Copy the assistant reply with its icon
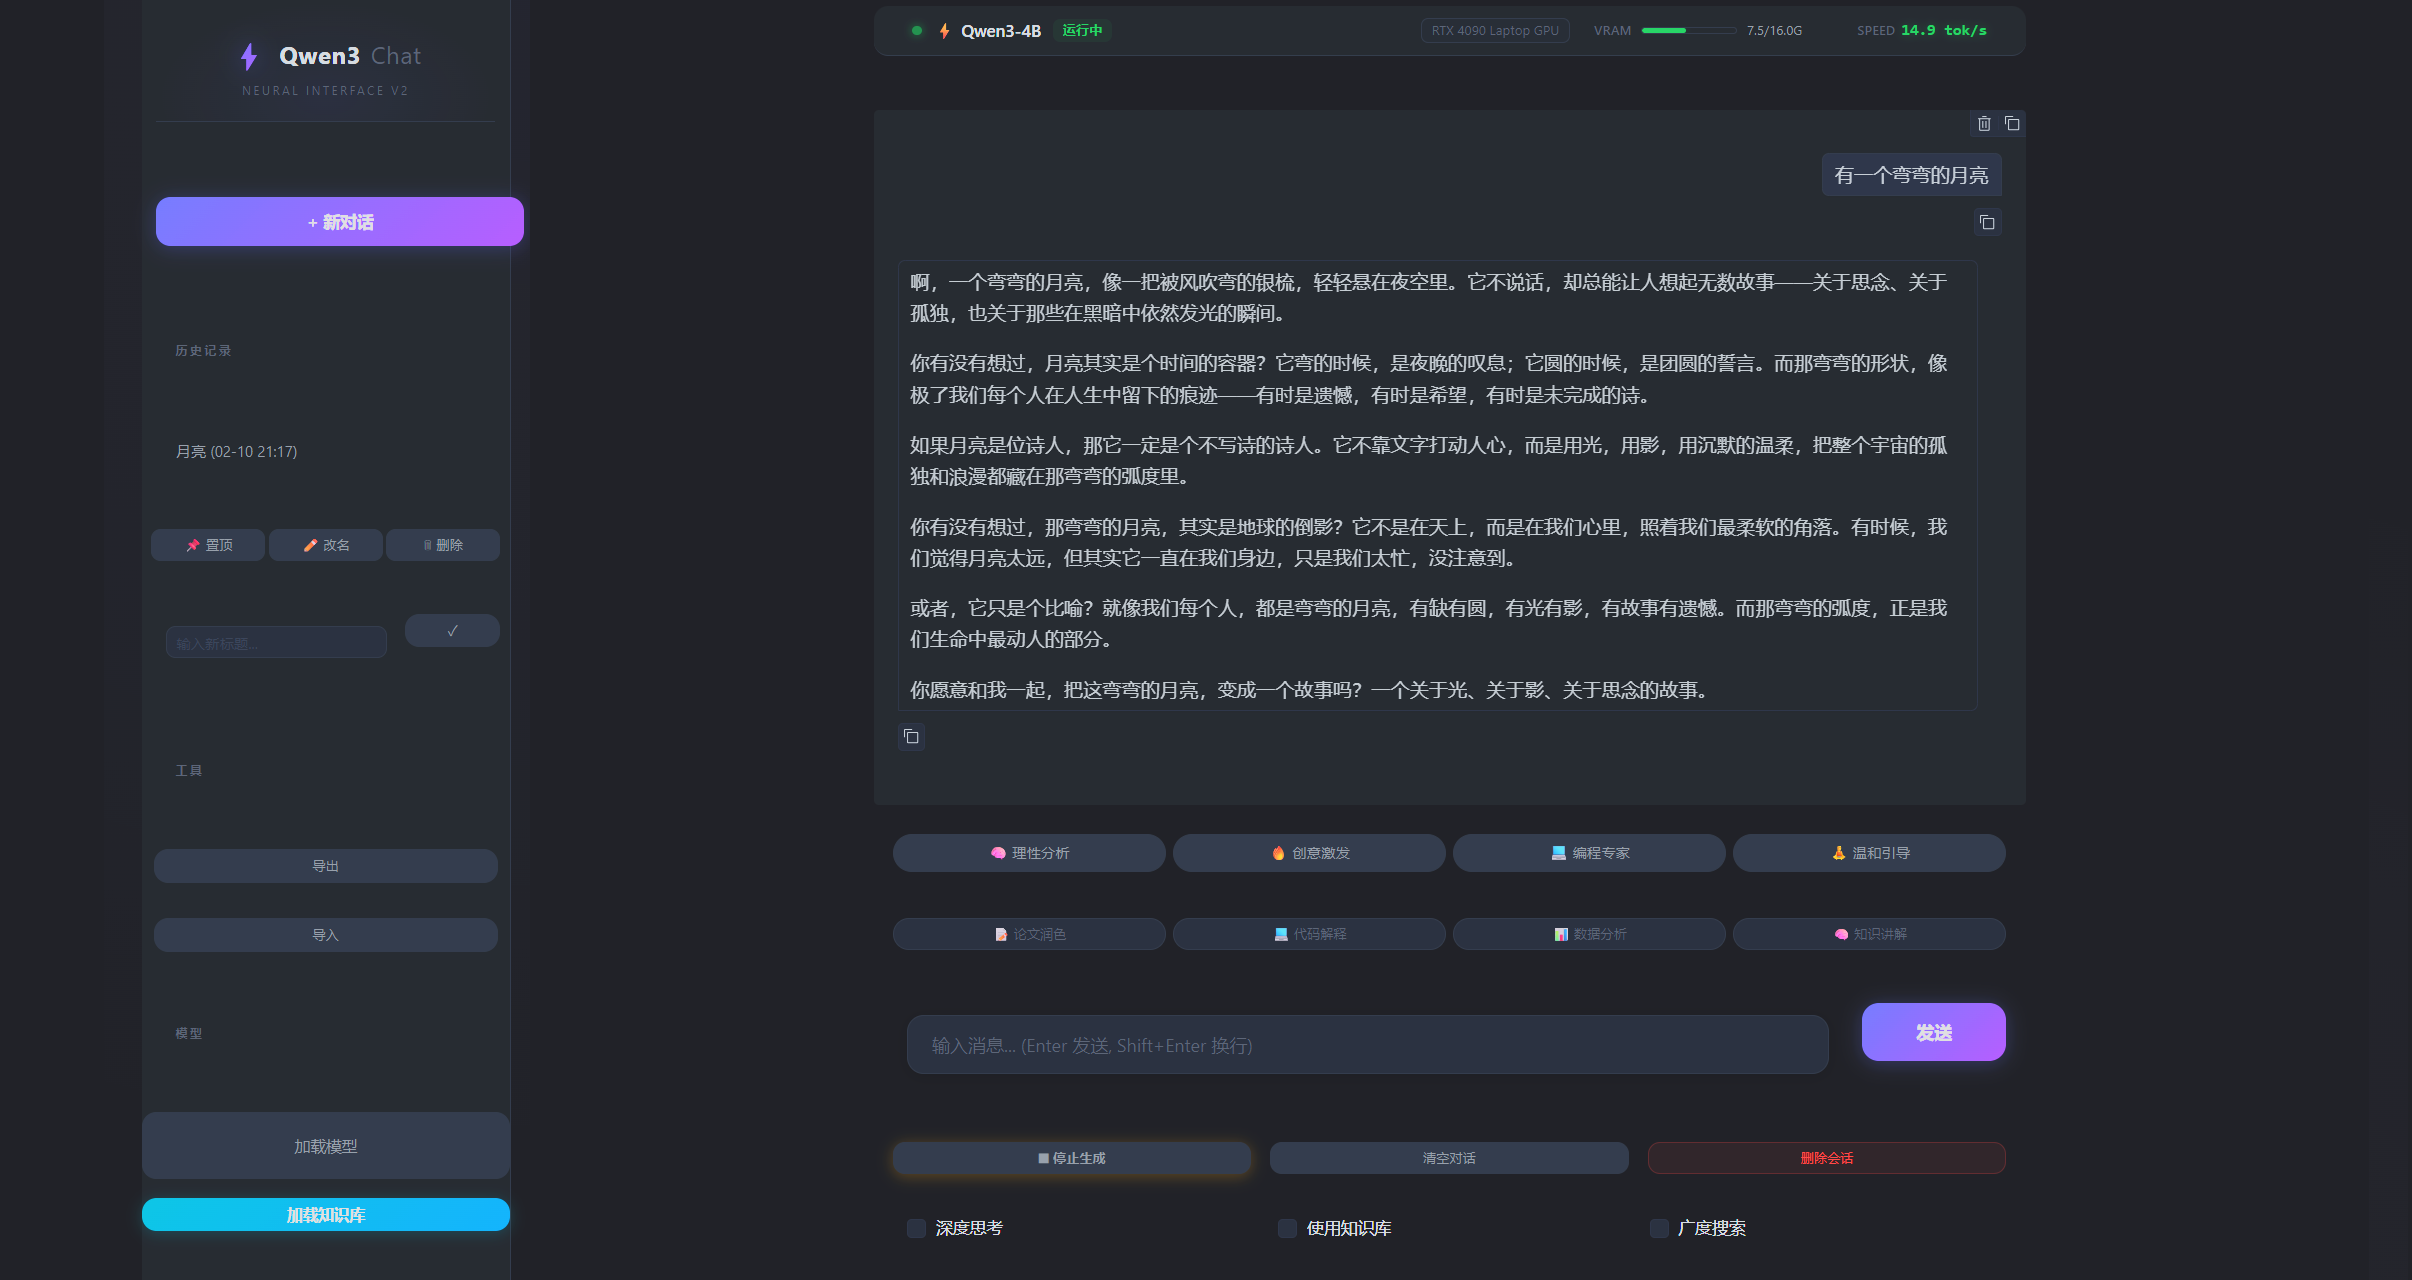The width and height of the screenshot is (2412, 1280). [x=911, y=737]
